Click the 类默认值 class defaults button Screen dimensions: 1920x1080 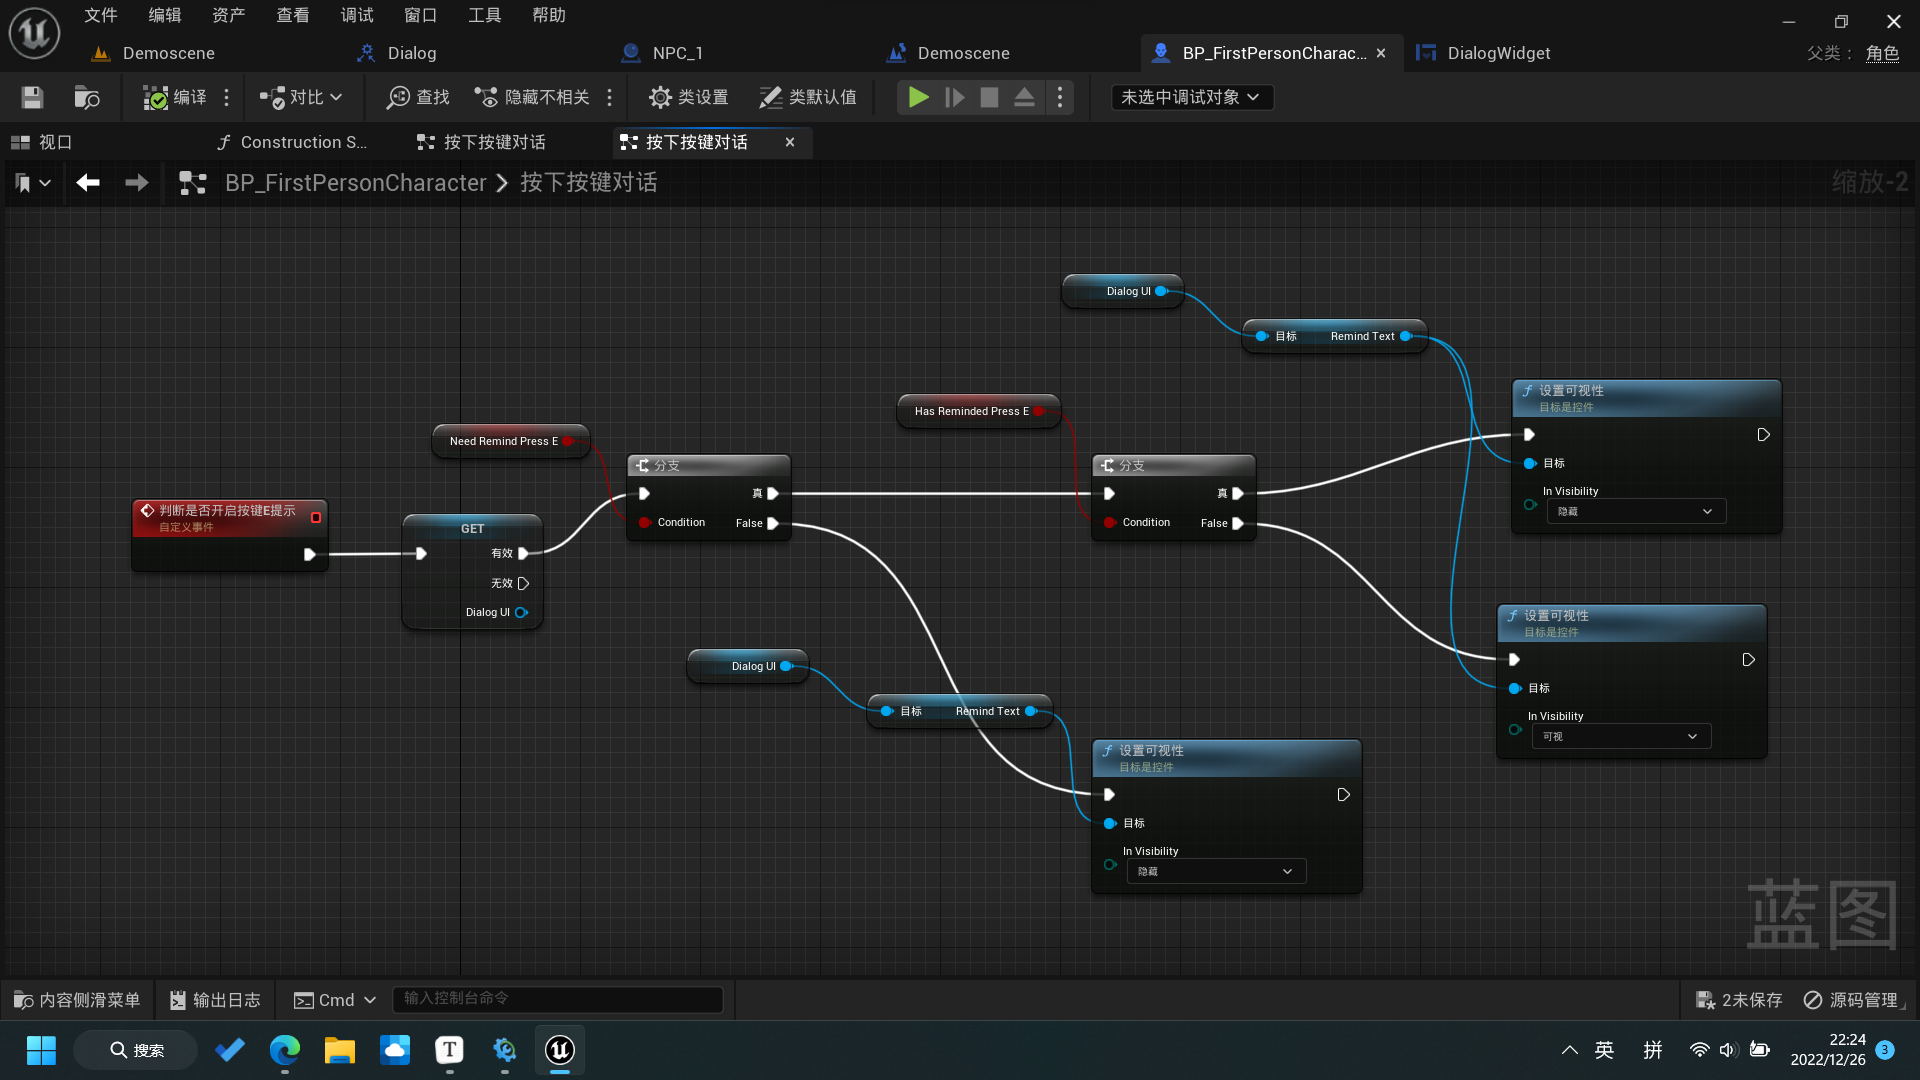[x=808, y=97]
